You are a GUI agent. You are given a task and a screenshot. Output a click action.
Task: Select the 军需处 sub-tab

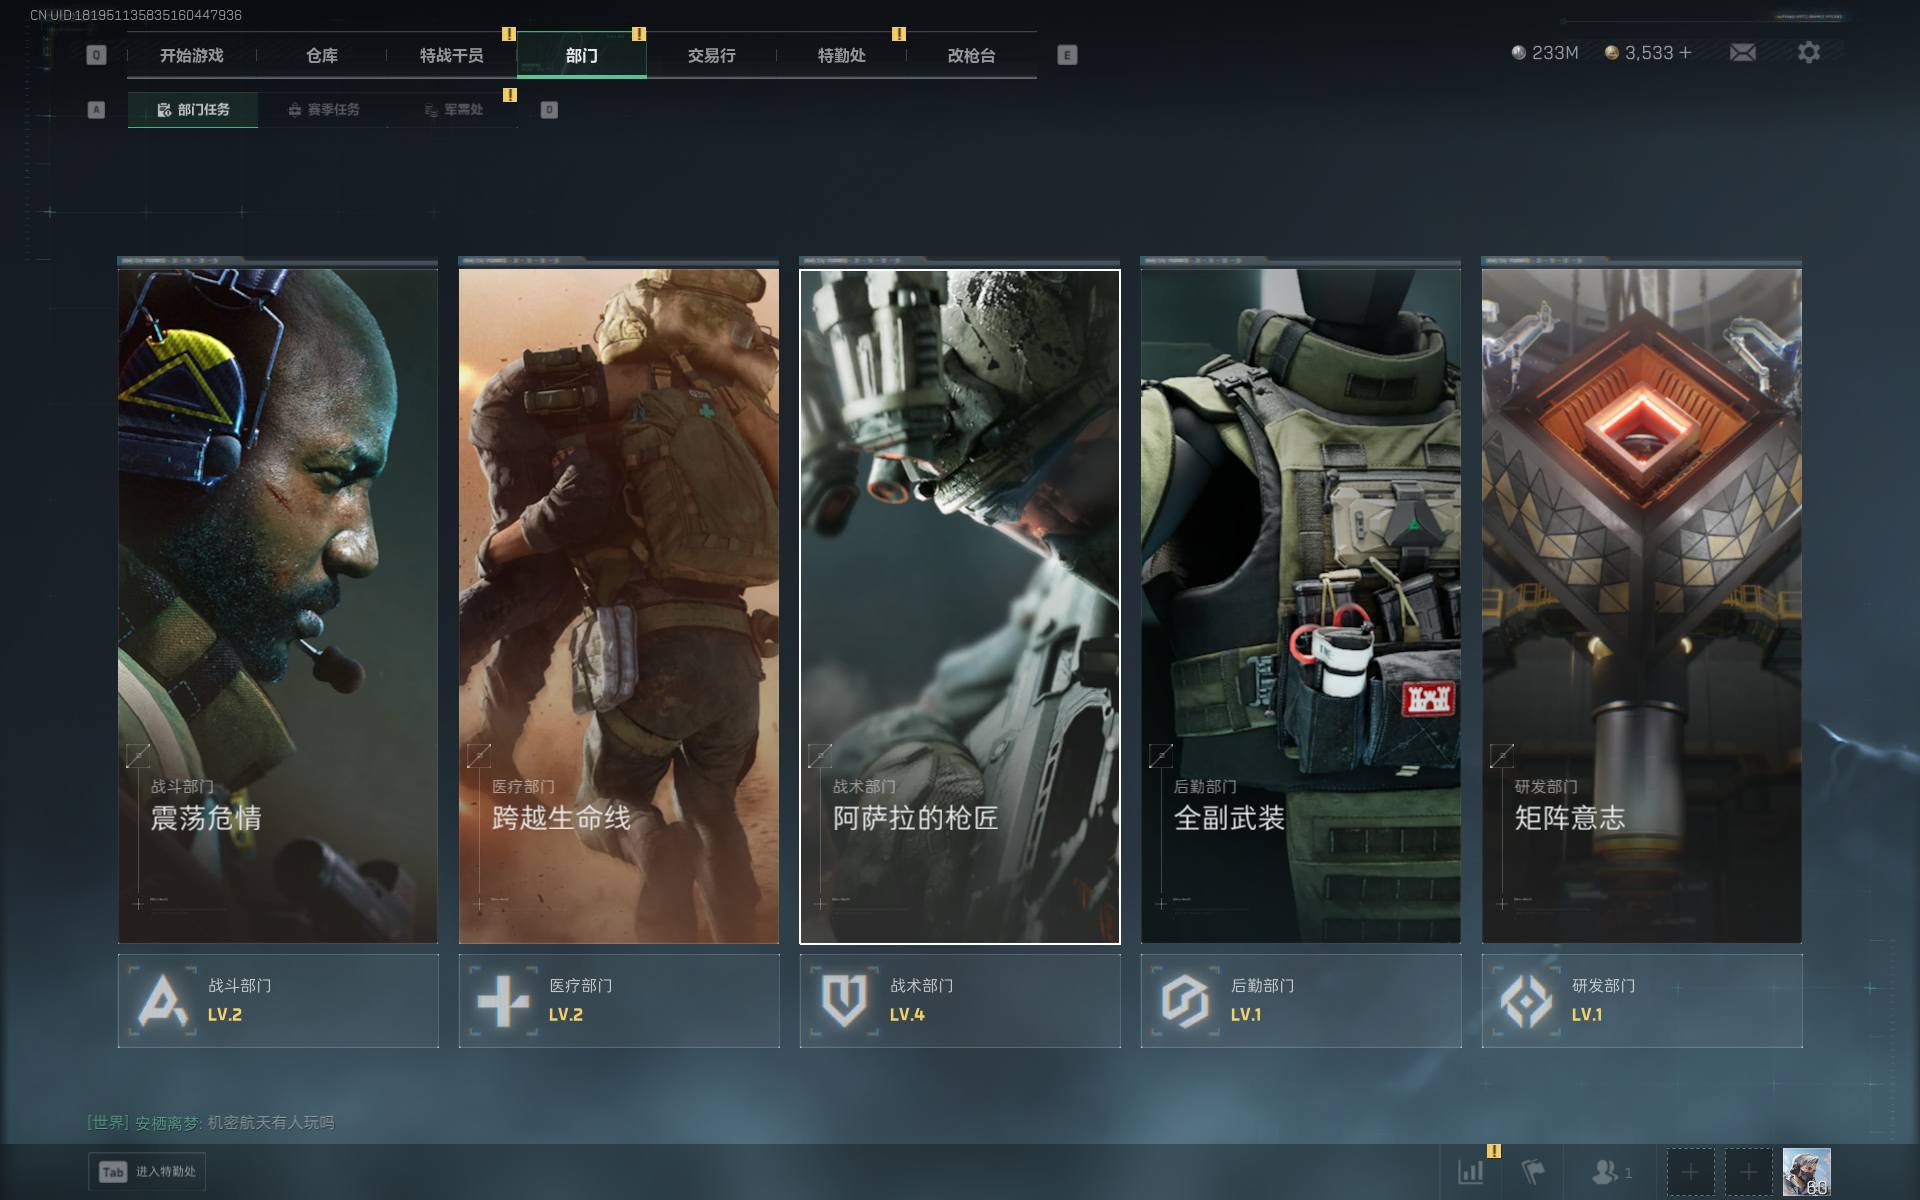pos(453,110)
